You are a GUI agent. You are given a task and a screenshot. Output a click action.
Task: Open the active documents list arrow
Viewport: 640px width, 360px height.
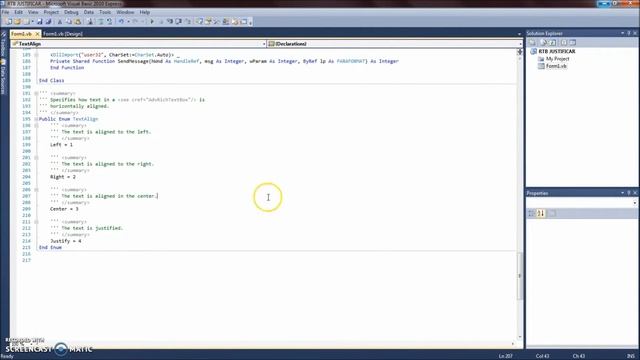point(519,34)
